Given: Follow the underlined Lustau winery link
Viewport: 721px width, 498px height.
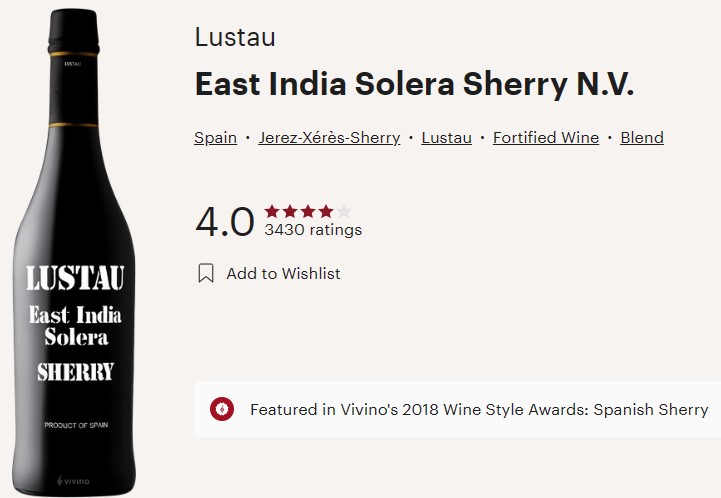Looking at the screenshot, I should 446,138.
